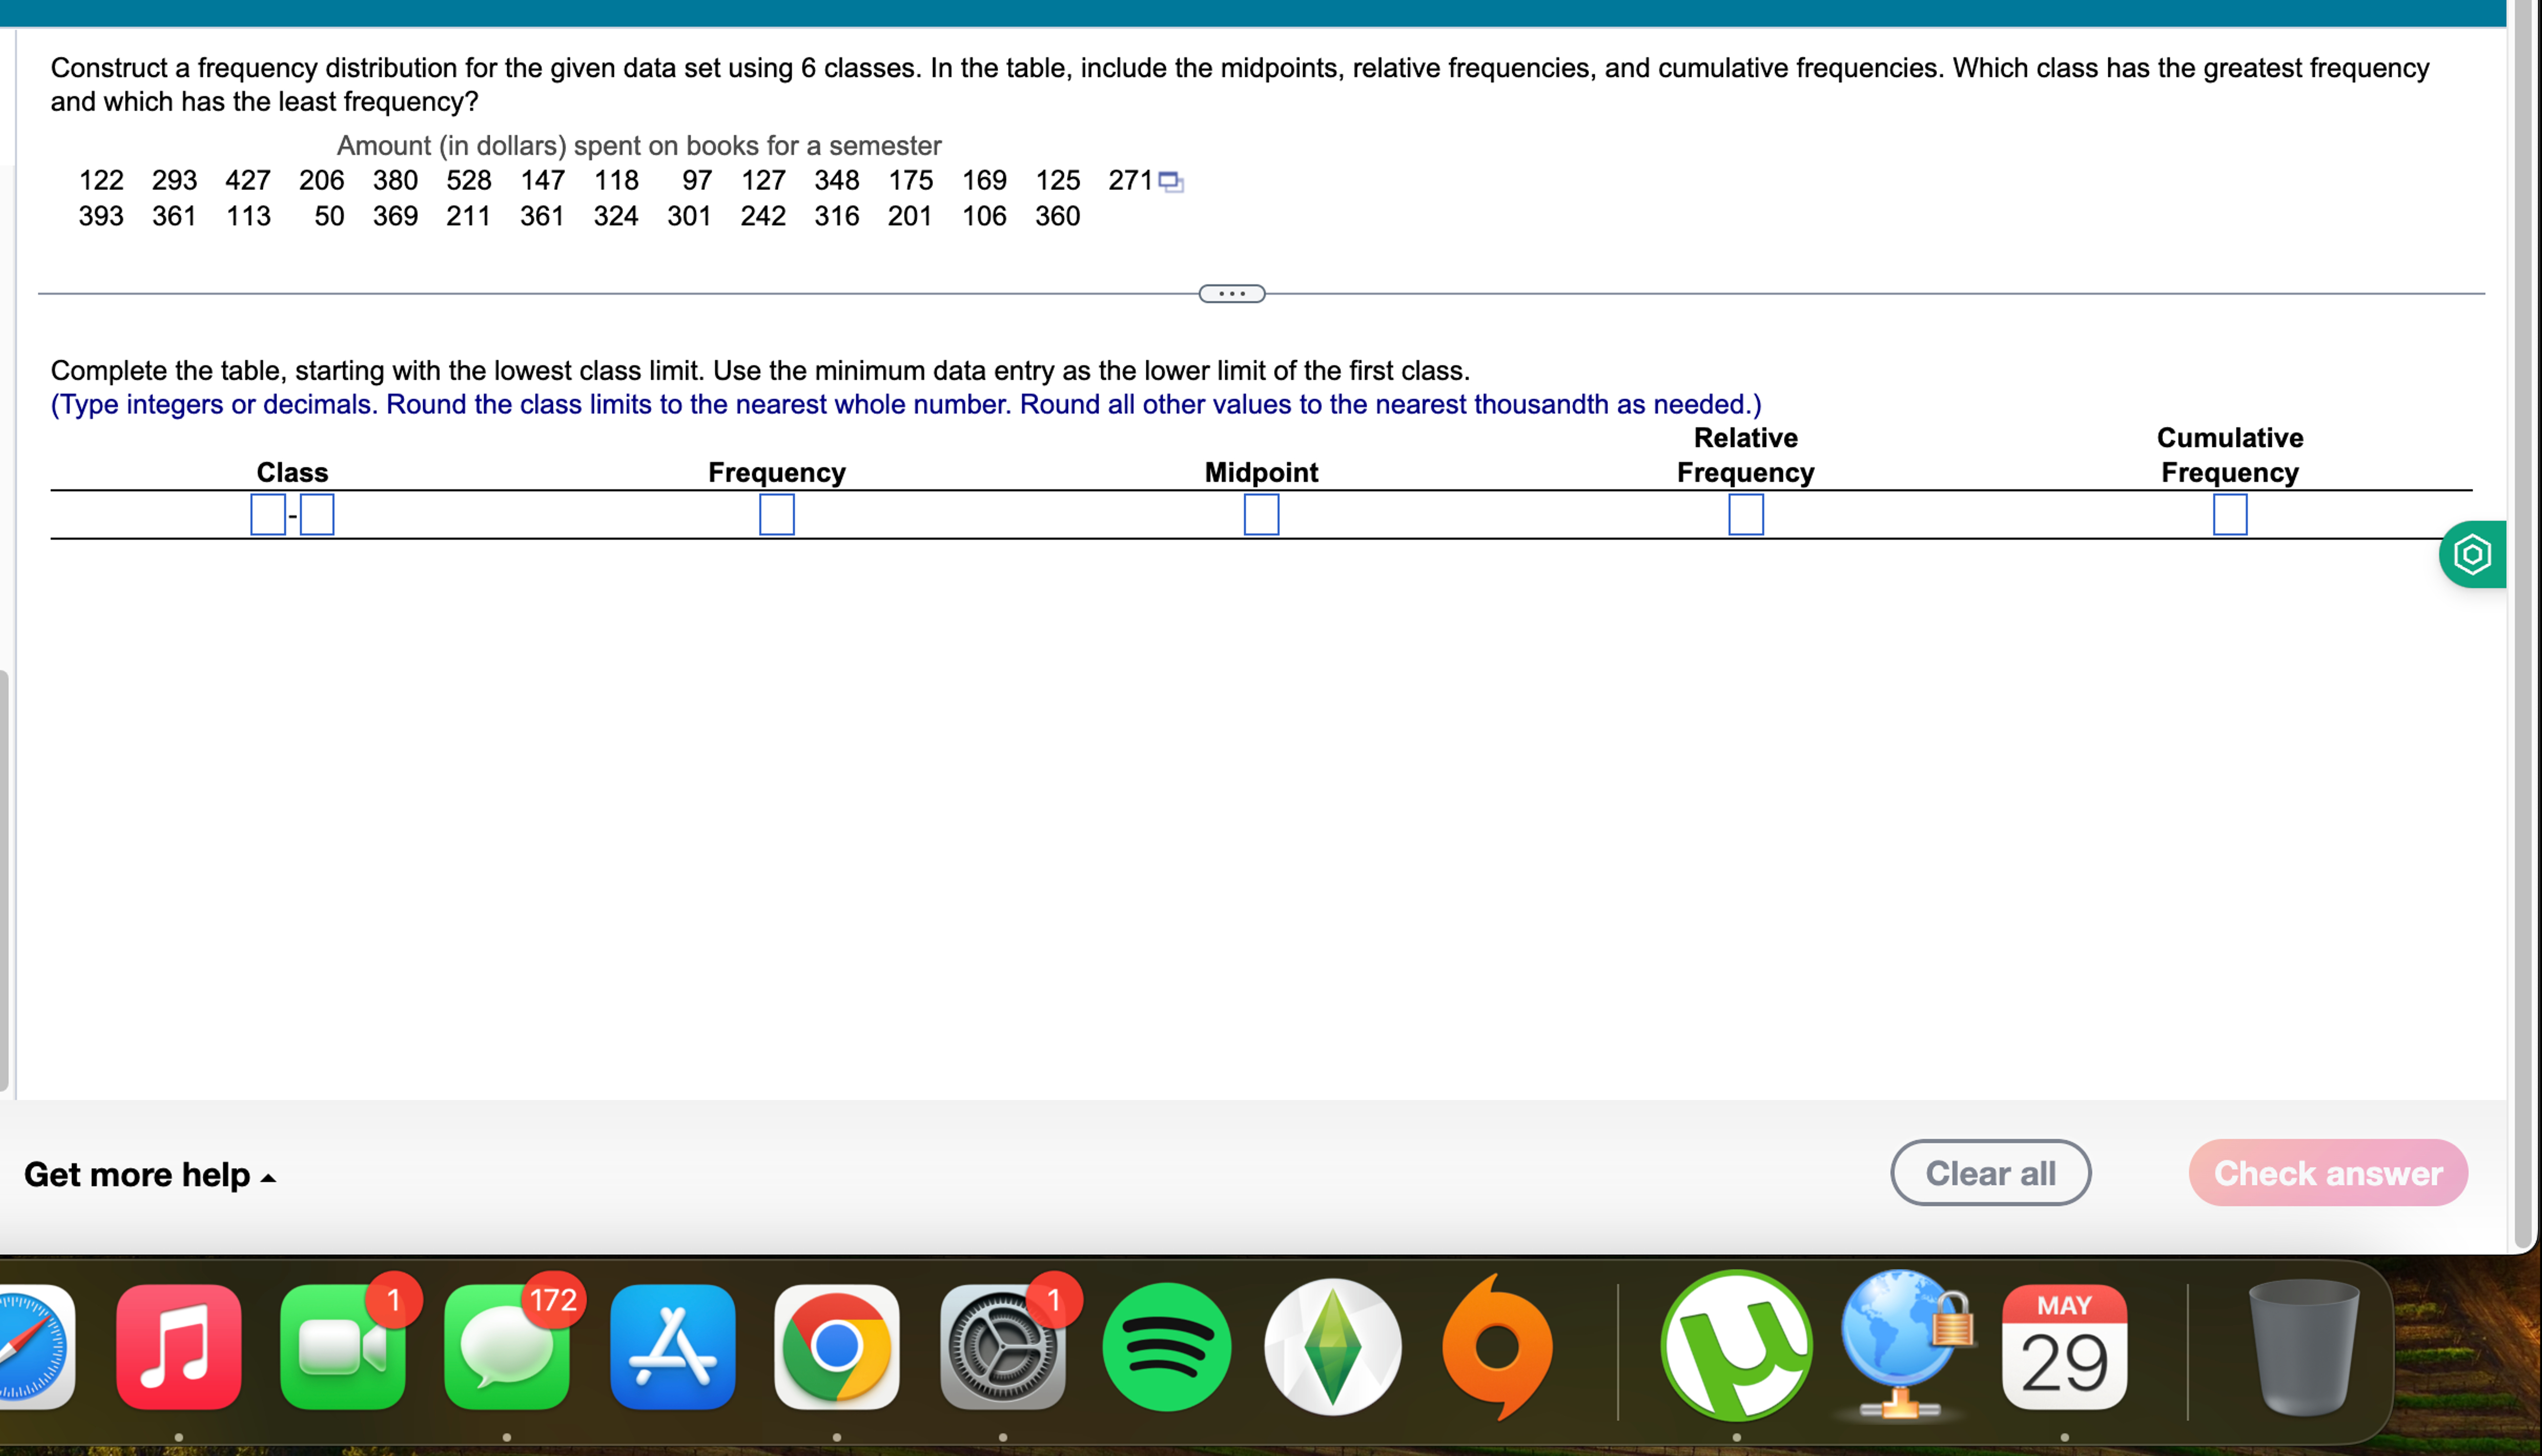Open System Settings from the dock

[x=1003, y=1350]
